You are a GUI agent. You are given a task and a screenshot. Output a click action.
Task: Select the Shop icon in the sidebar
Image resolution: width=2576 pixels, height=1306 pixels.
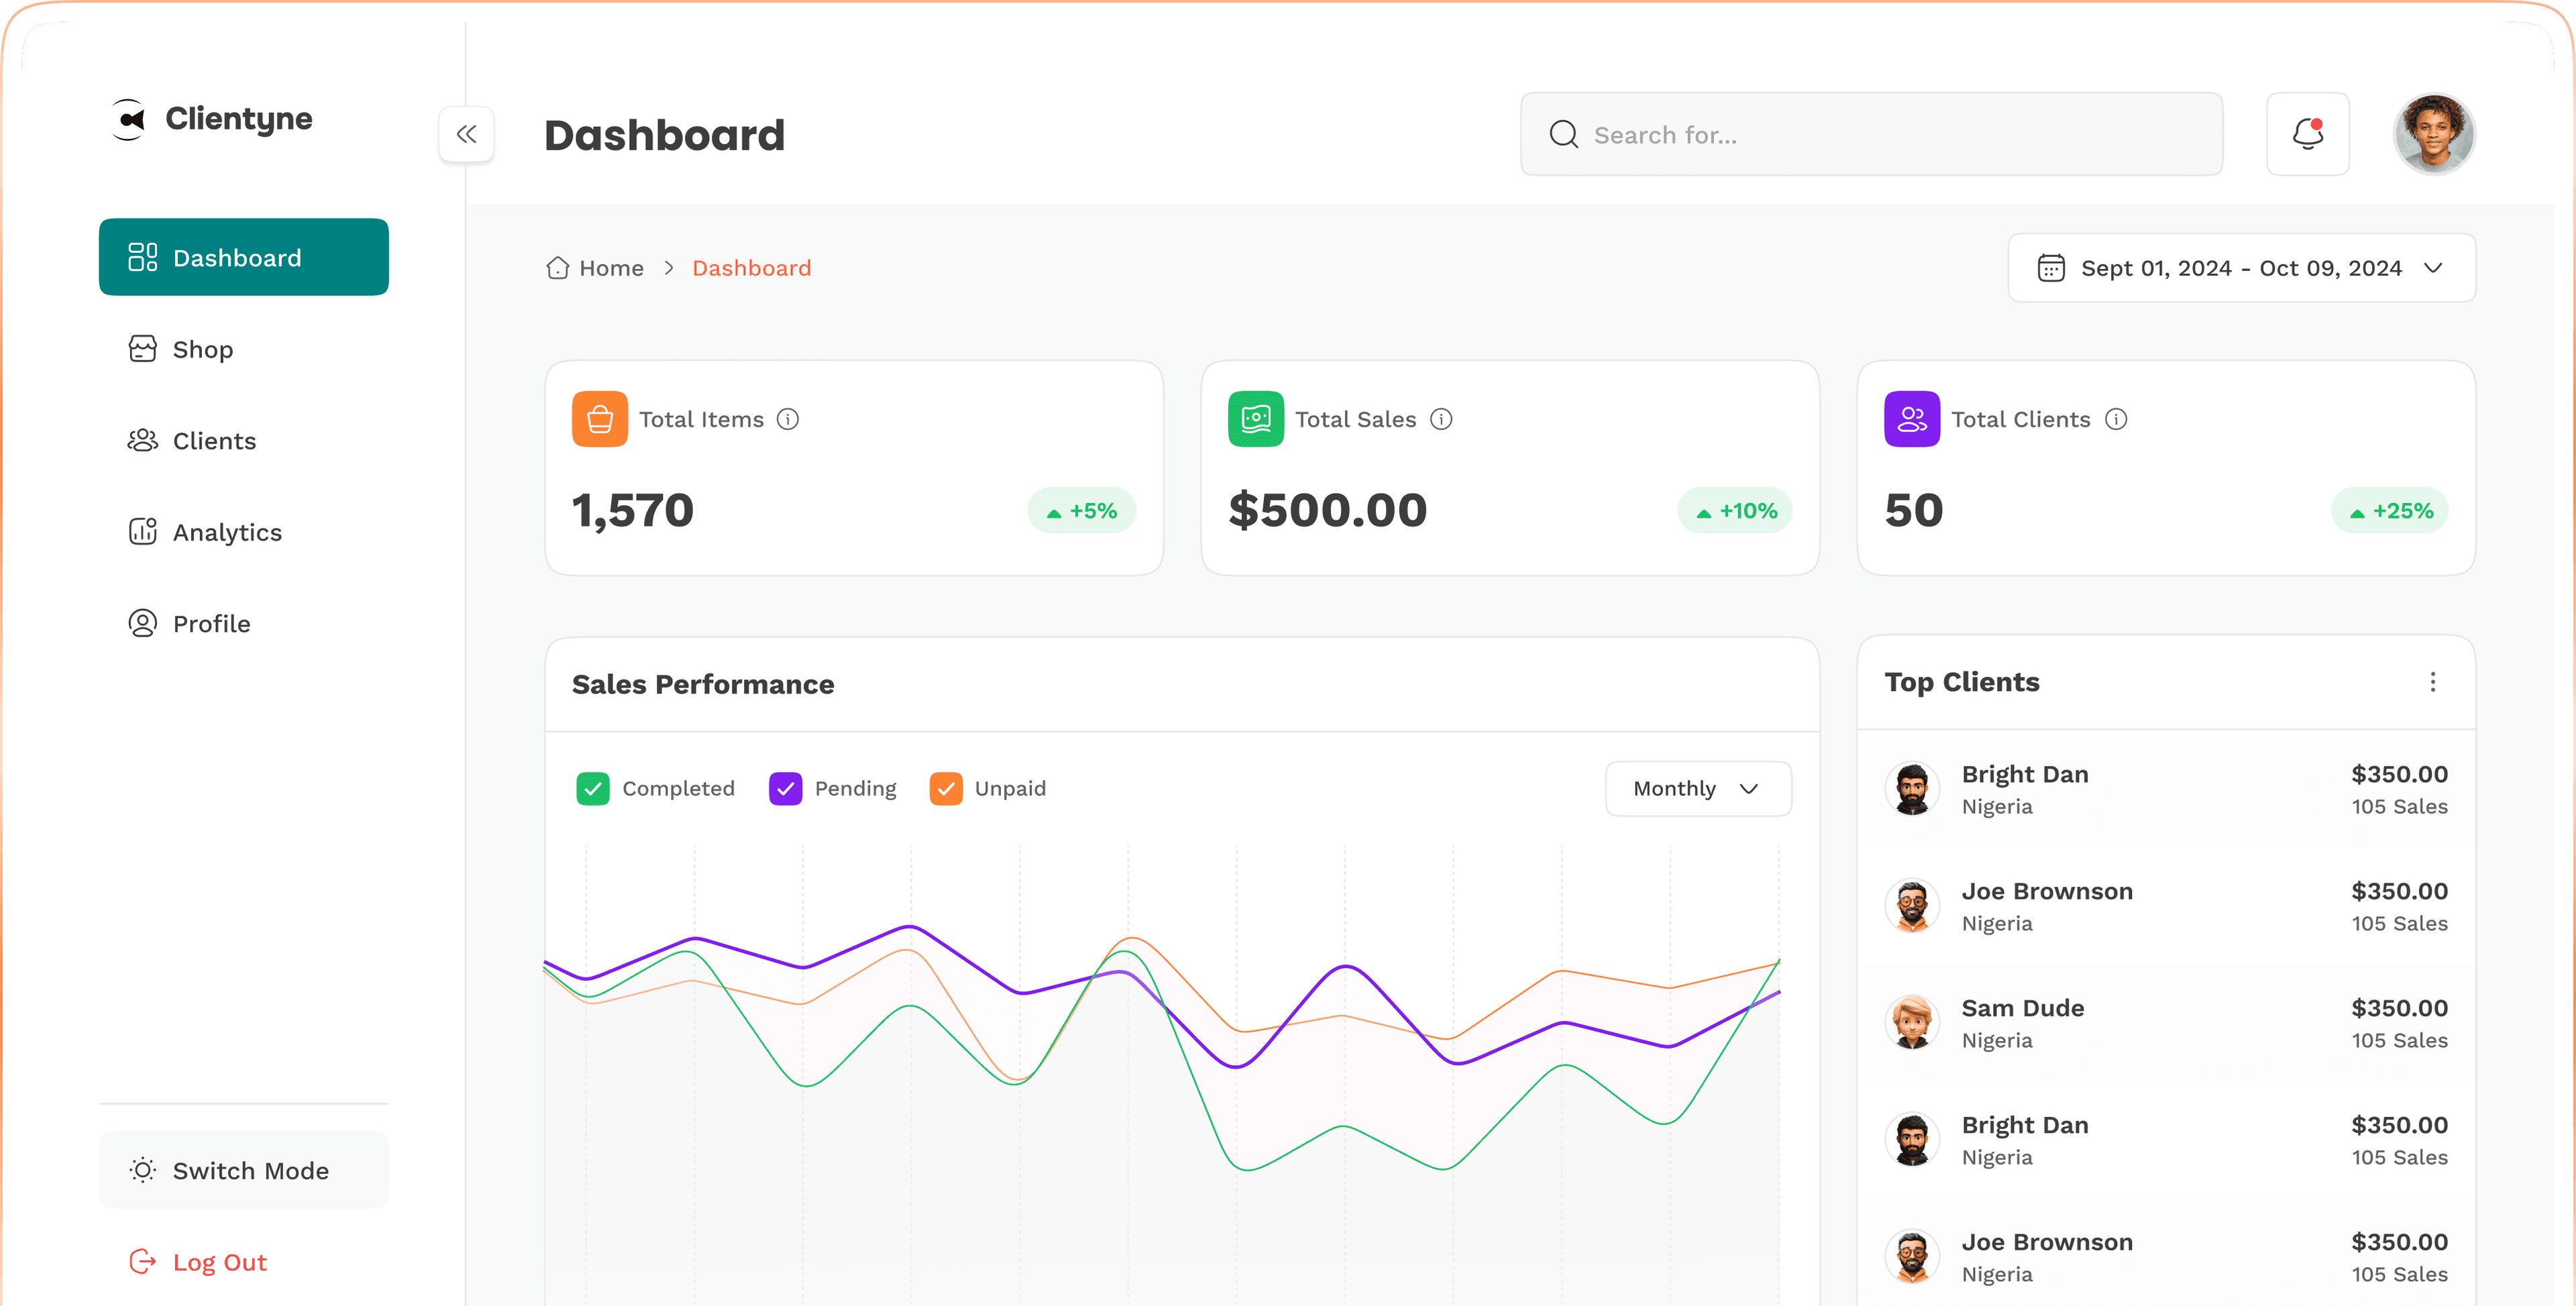142,349
